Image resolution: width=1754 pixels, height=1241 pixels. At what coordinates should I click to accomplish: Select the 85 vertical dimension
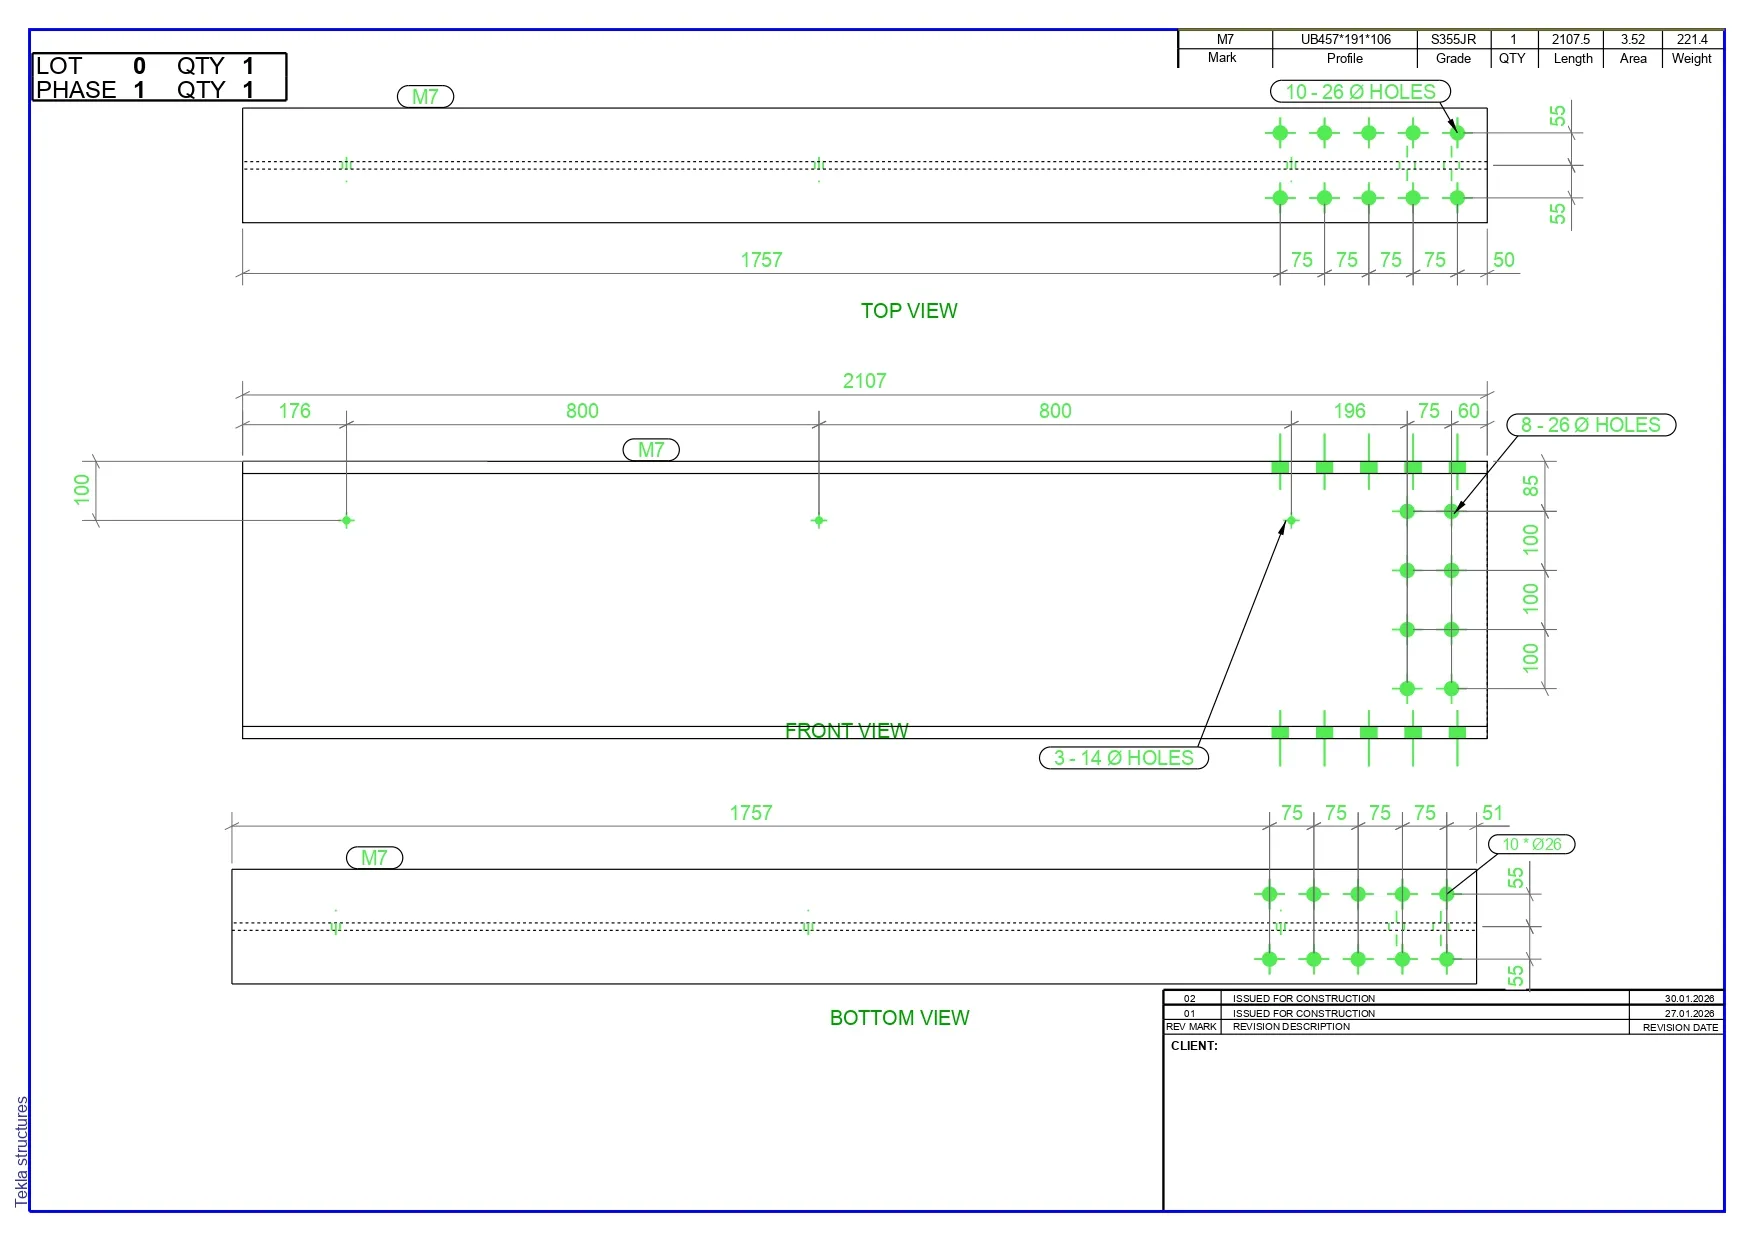(x=1531, y=486)
